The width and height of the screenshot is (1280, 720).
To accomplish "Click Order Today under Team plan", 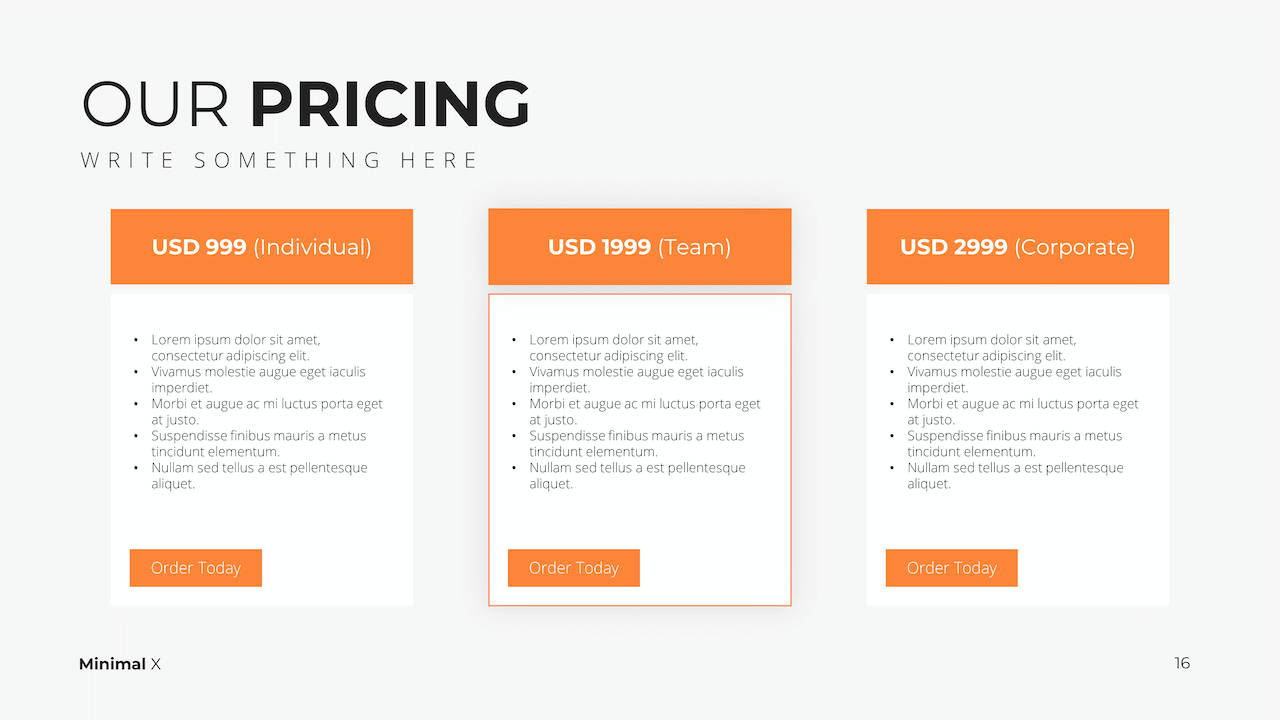I will (574, 568).
